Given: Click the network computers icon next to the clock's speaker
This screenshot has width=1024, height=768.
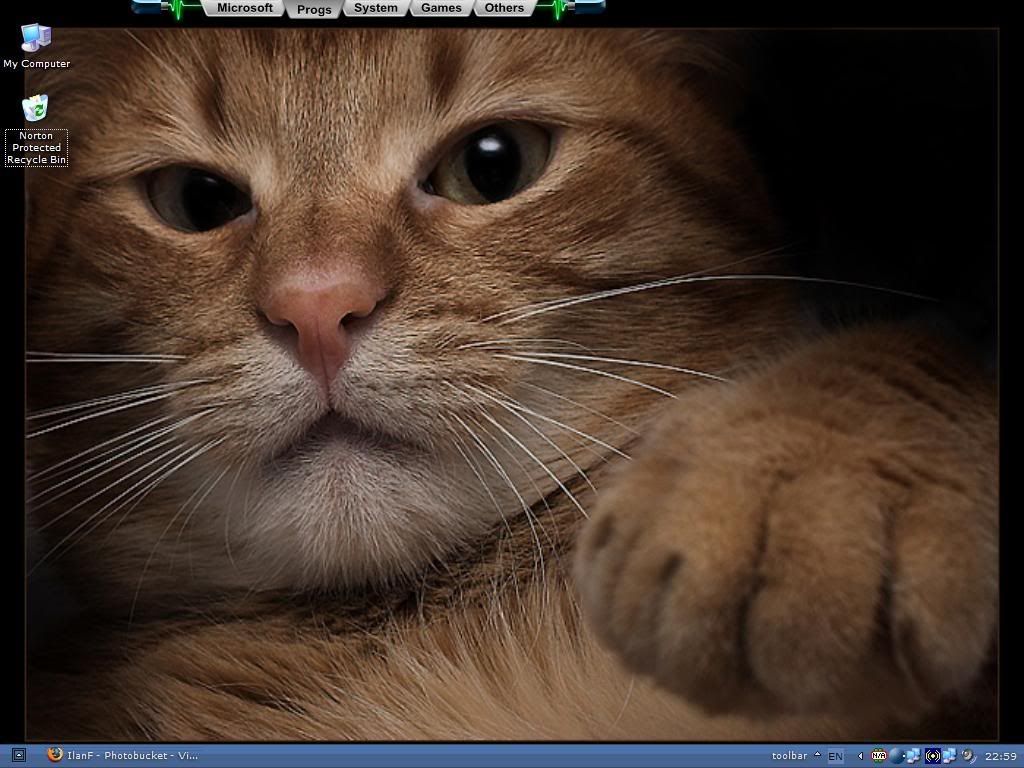Looking at the screenshot, I should pos(950,756).
